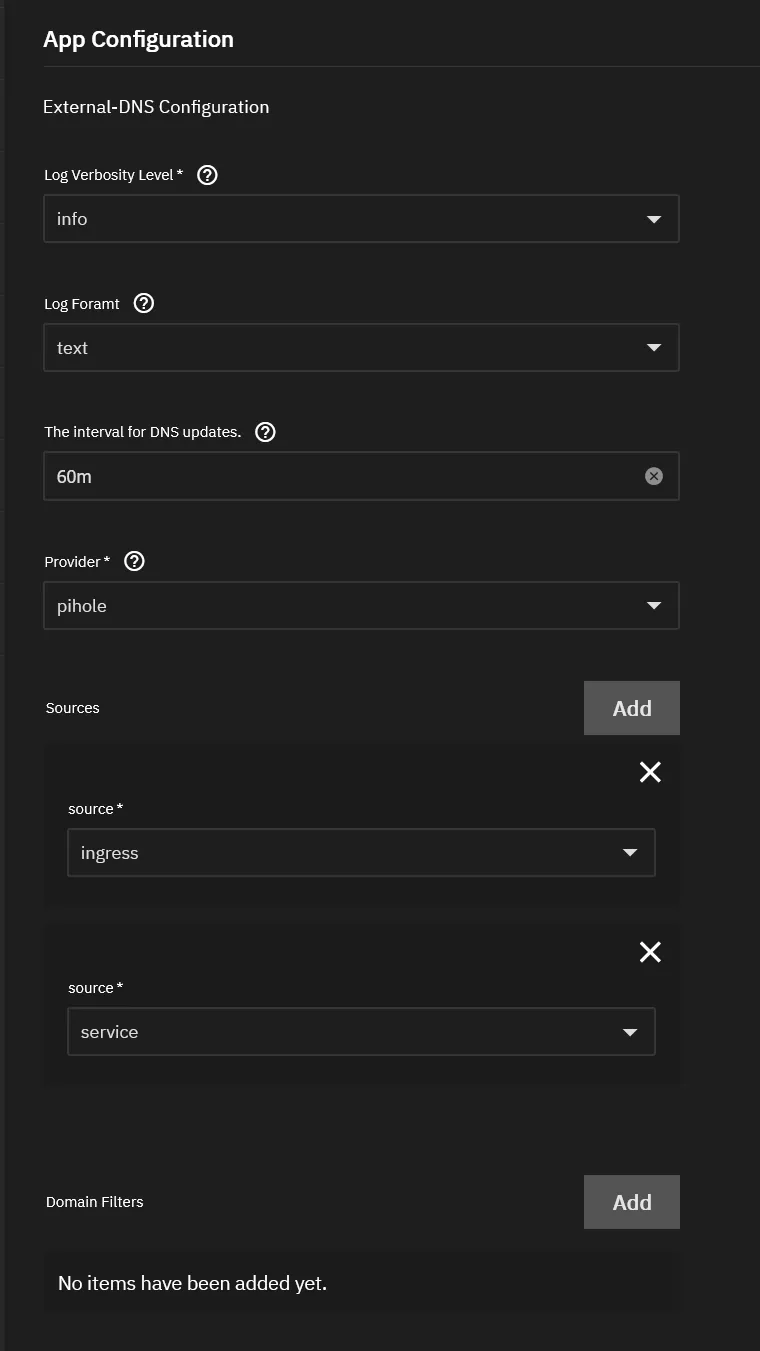Image resolution: width=760 pixels, height=1351 pixels.
Task: Click the Log Verbosity Level dropdown chevron
Action: (x=653, y=218)
